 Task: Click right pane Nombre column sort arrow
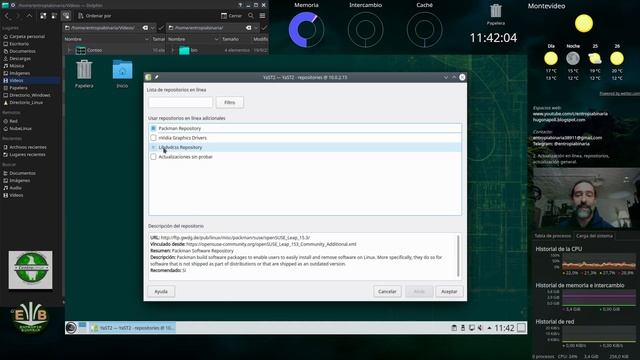coord(216,39)
